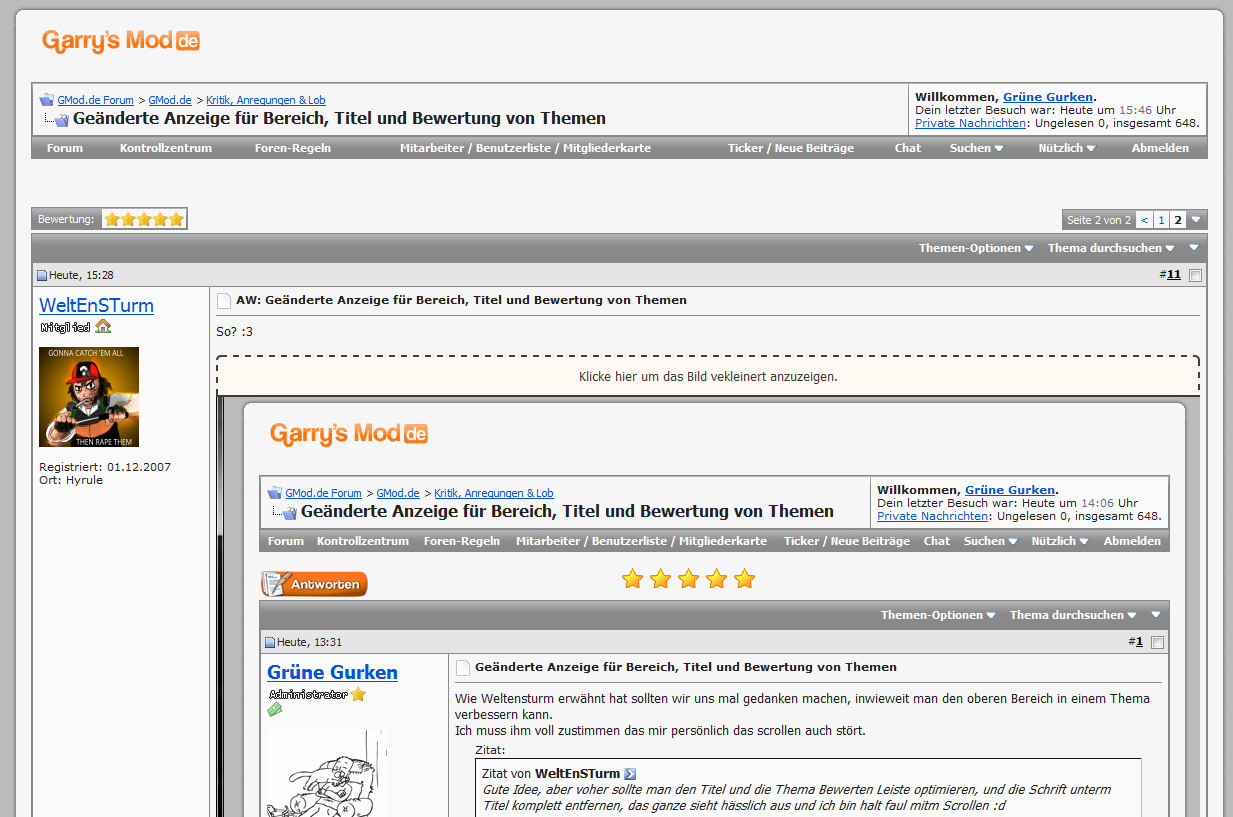This screenshot has height=817, width=1233.
Task: Open the Private Nachrichten link
Action: coord(970,123)
